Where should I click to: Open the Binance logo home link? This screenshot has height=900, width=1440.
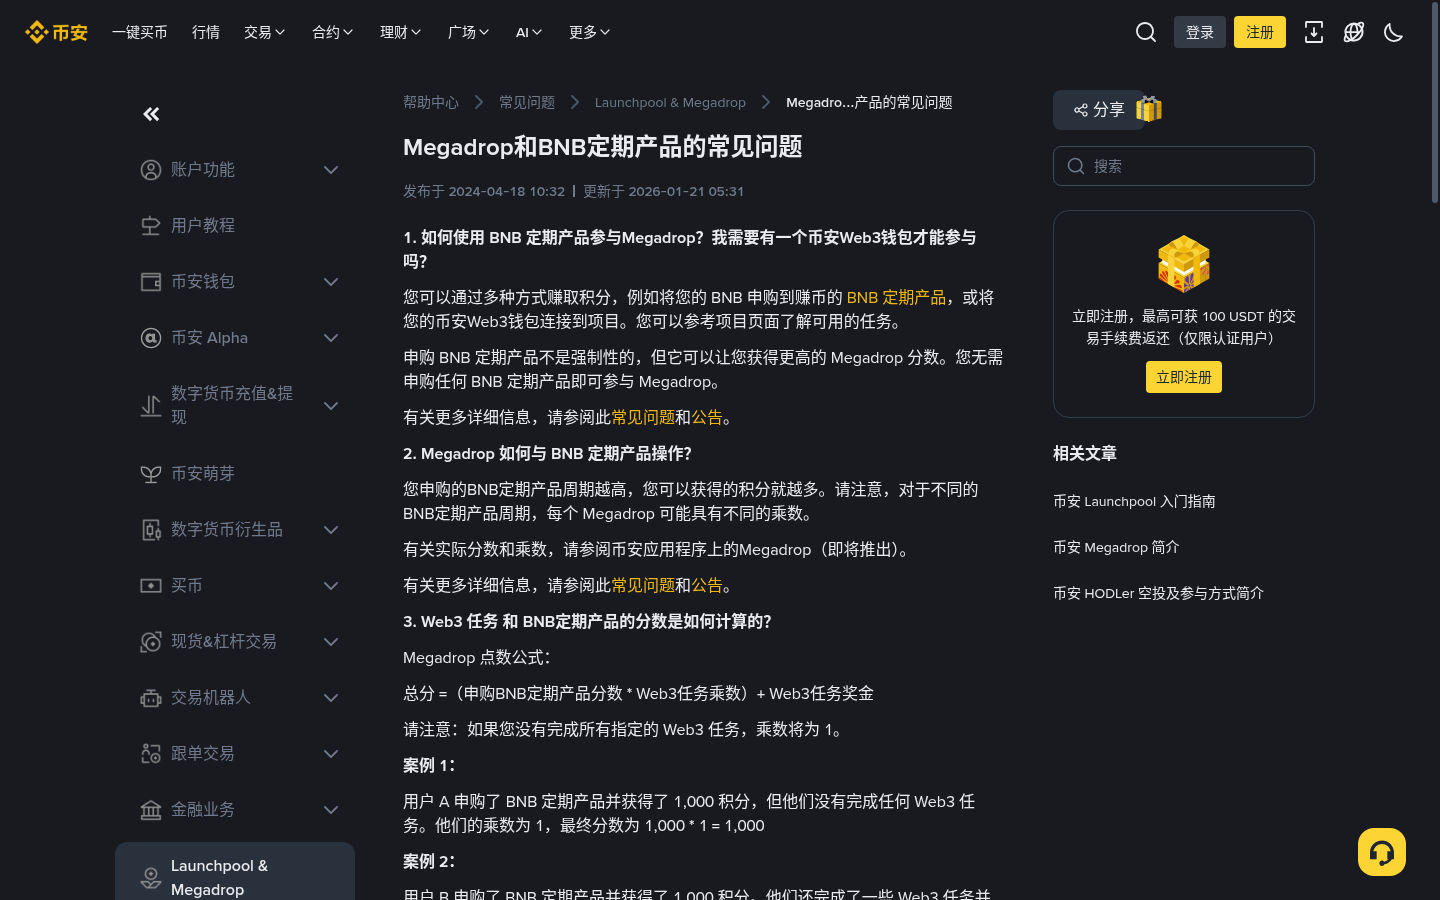[x=56, y=32]
